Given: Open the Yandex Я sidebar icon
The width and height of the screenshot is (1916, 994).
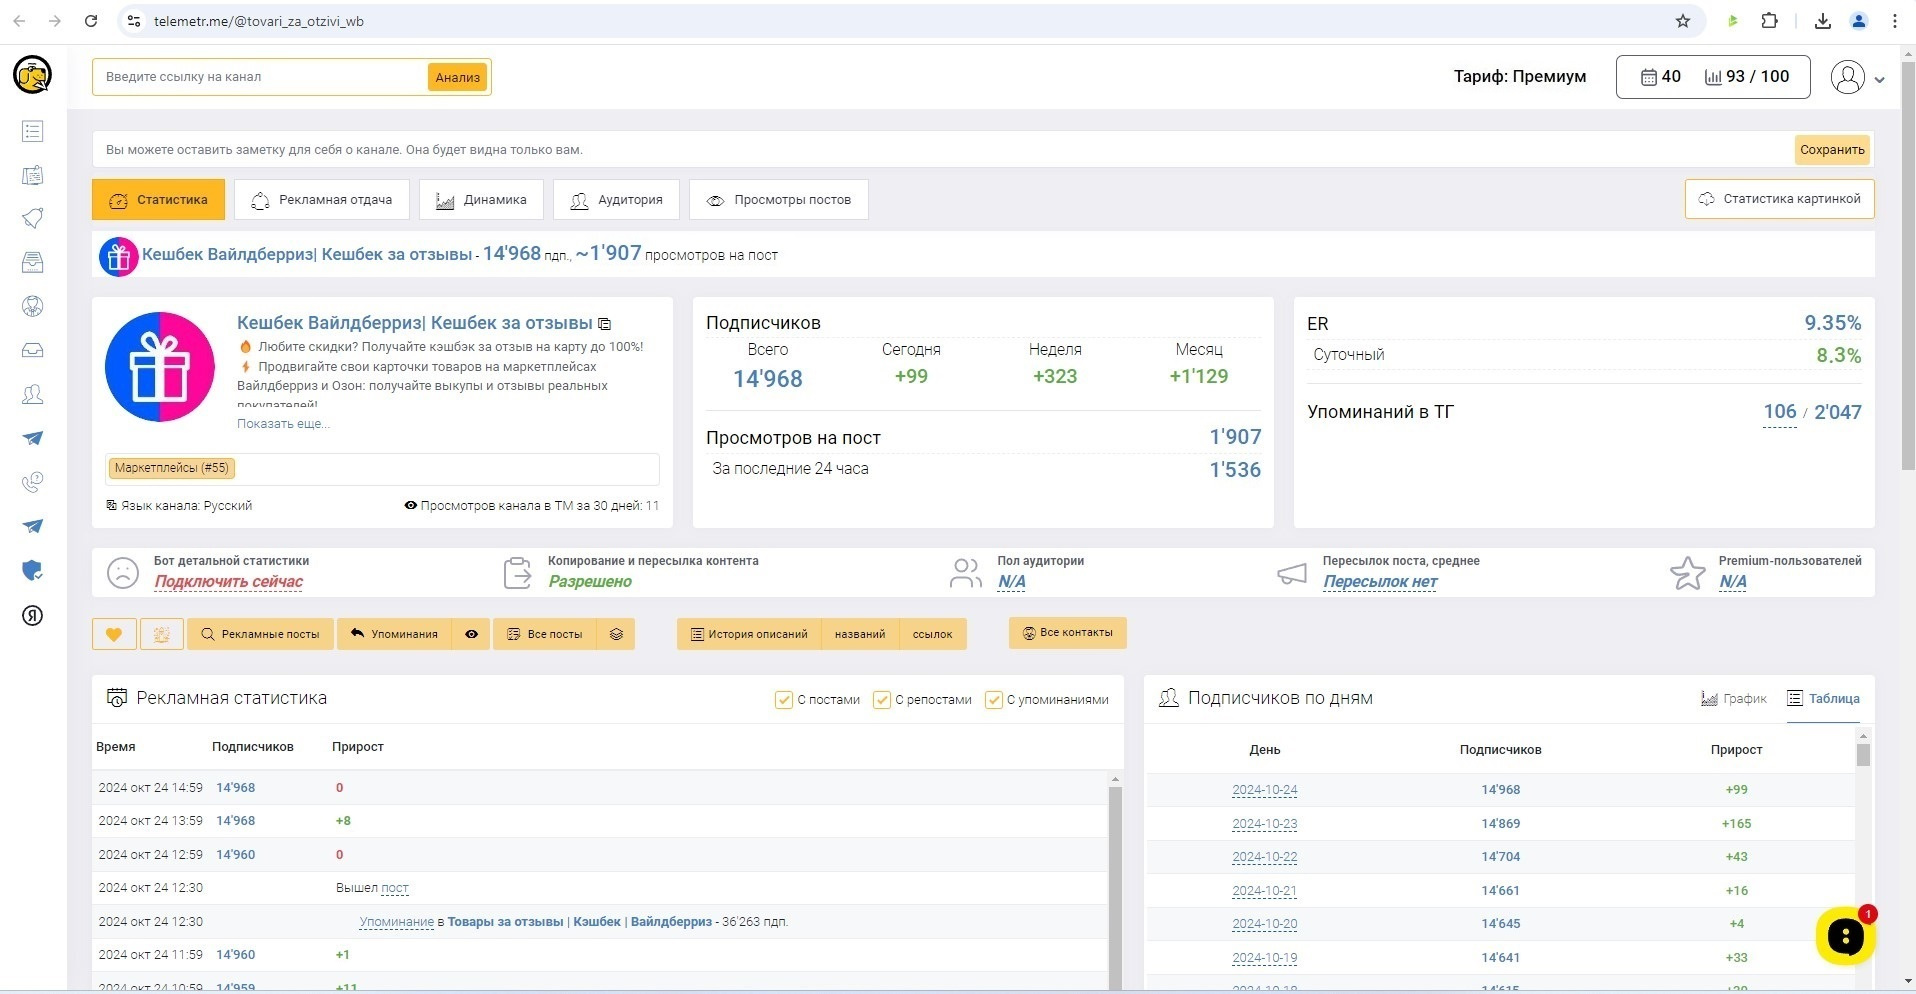Looking at the screenshot, I should pos(32,615).
